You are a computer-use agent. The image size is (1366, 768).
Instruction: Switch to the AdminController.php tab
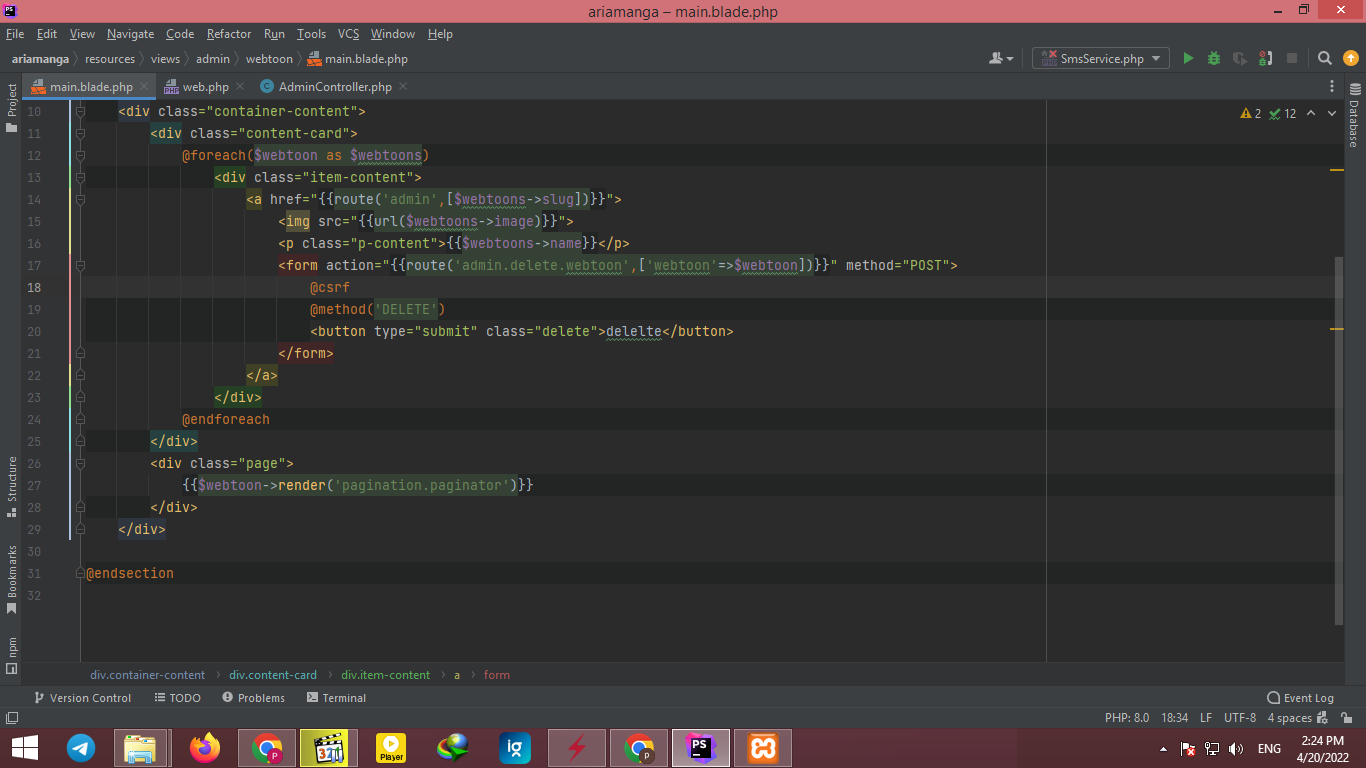click(x=334, y=87)
